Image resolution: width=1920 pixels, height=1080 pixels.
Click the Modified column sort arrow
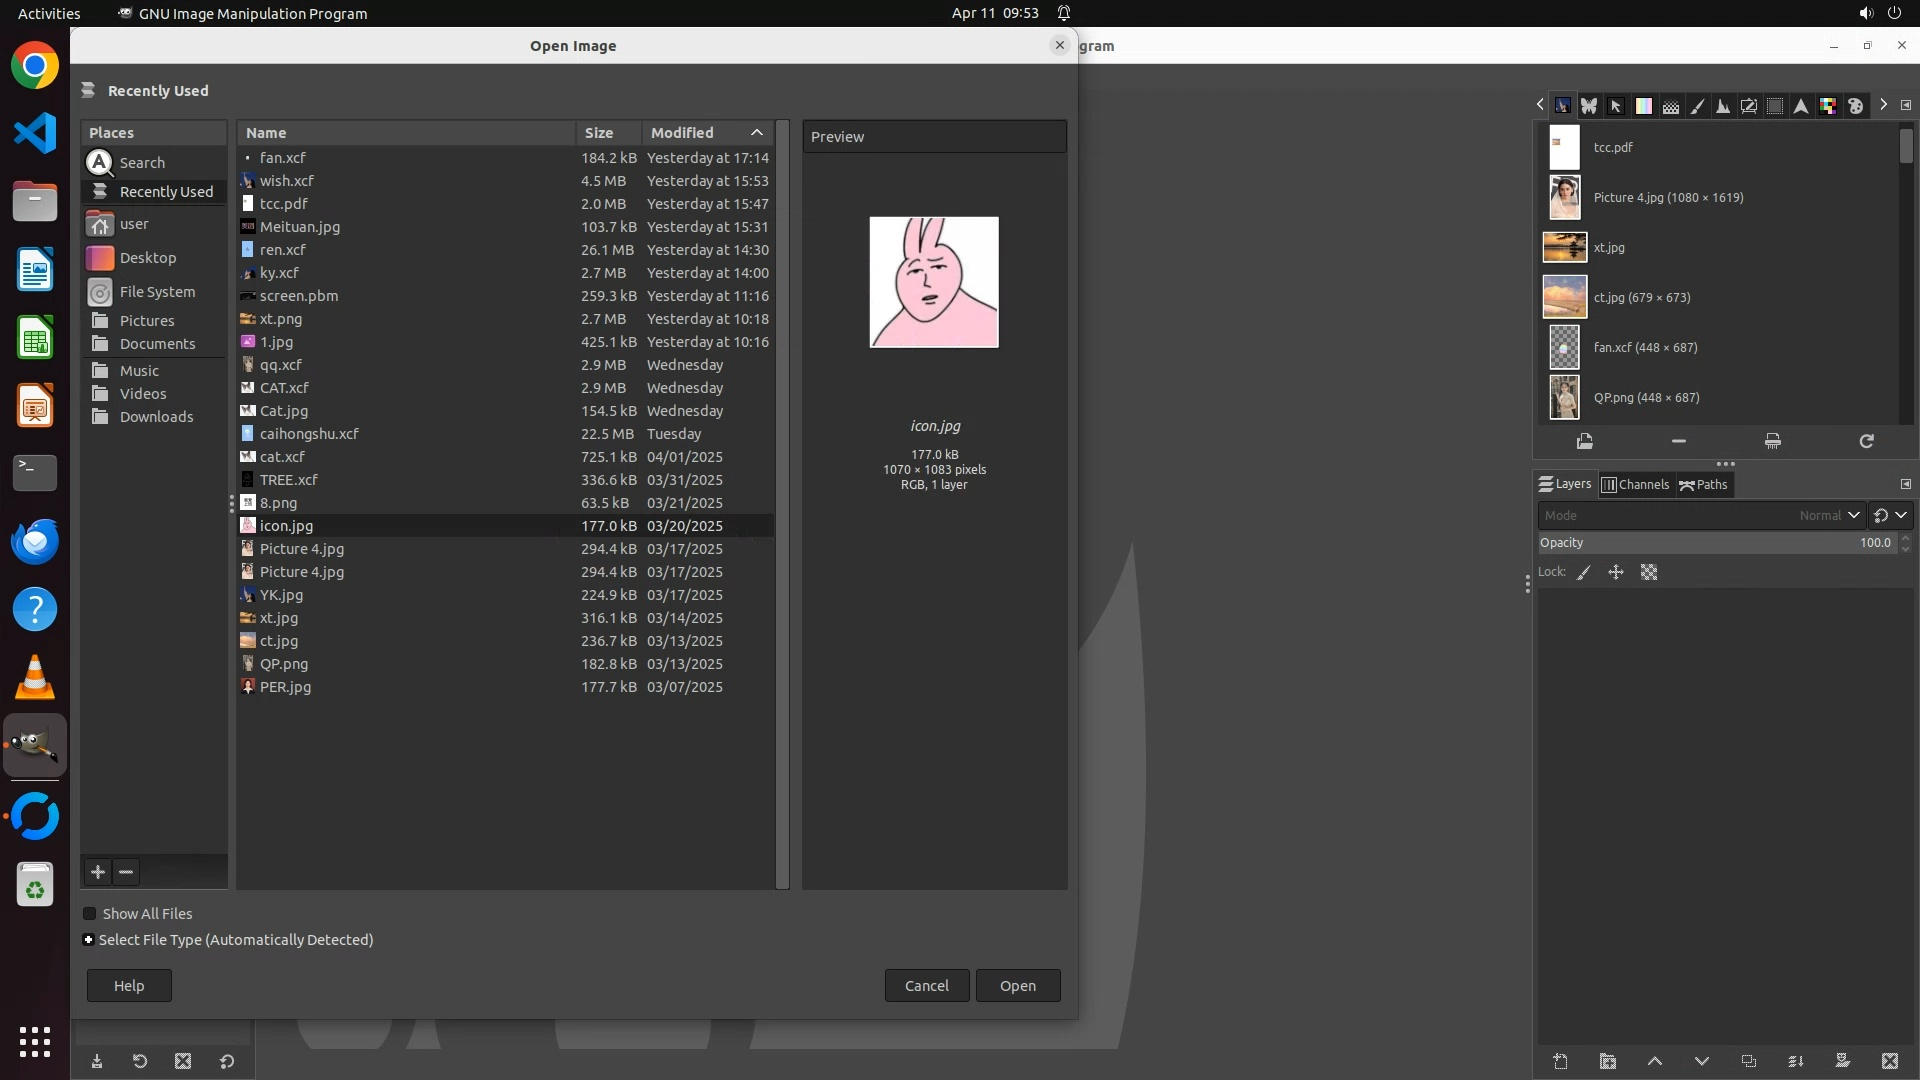757,133
